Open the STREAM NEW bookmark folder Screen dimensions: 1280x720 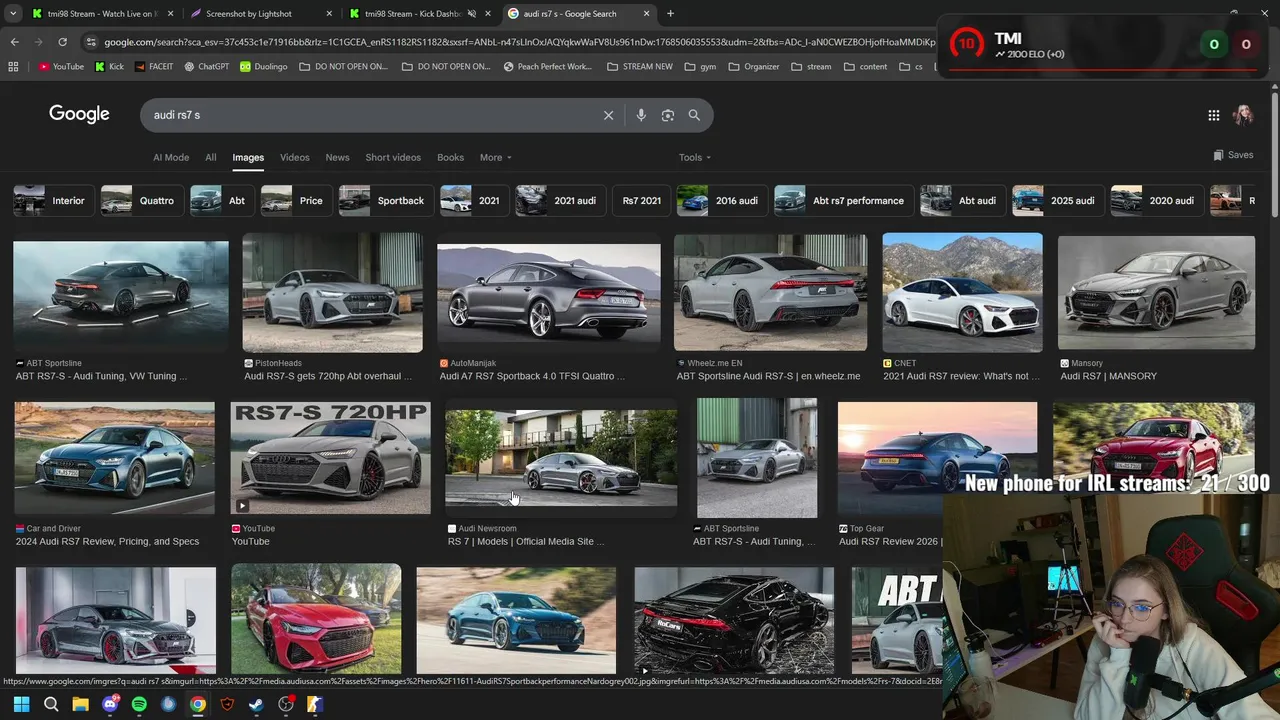(x=640, y=67)
